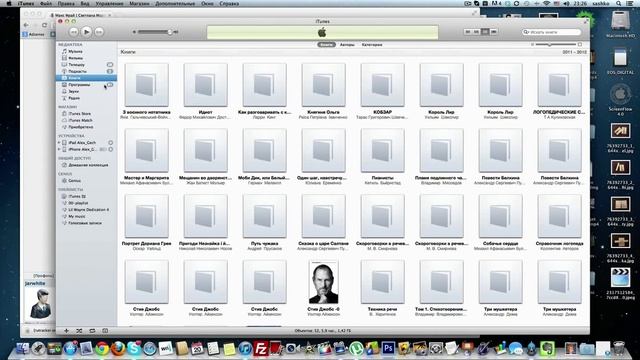Open the Wi-Fi status menu
The height and width of the screenshot is (360, 640).
pos(547,3)
